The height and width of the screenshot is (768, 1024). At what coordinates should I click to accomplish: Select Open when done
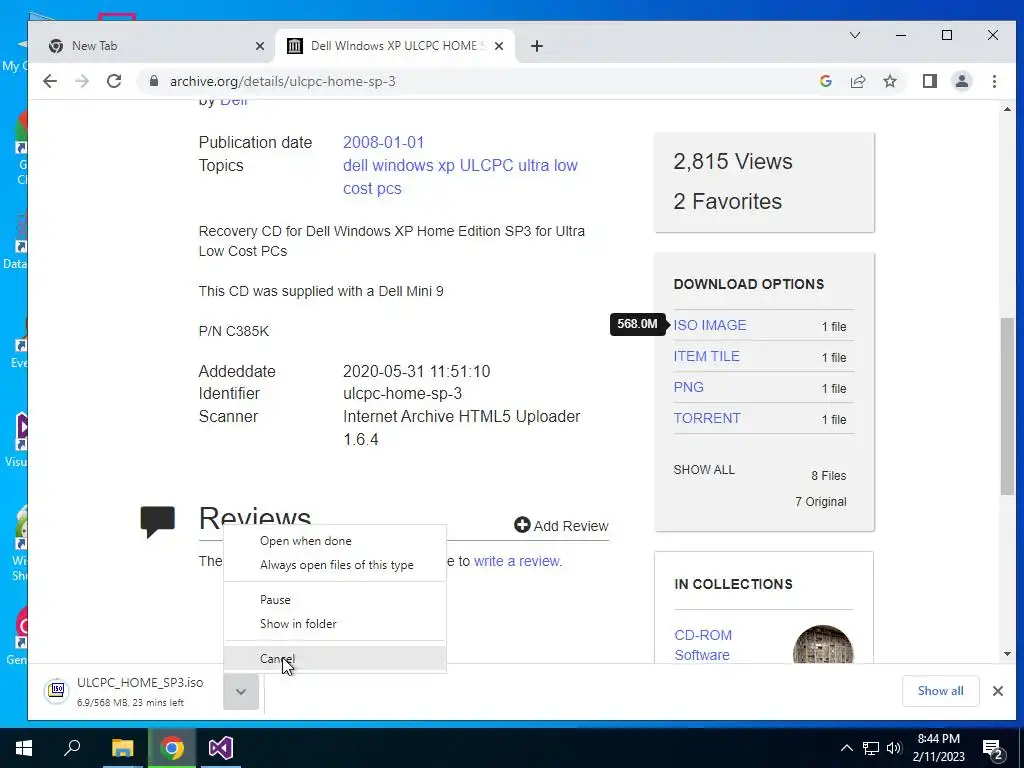point(334,541)
